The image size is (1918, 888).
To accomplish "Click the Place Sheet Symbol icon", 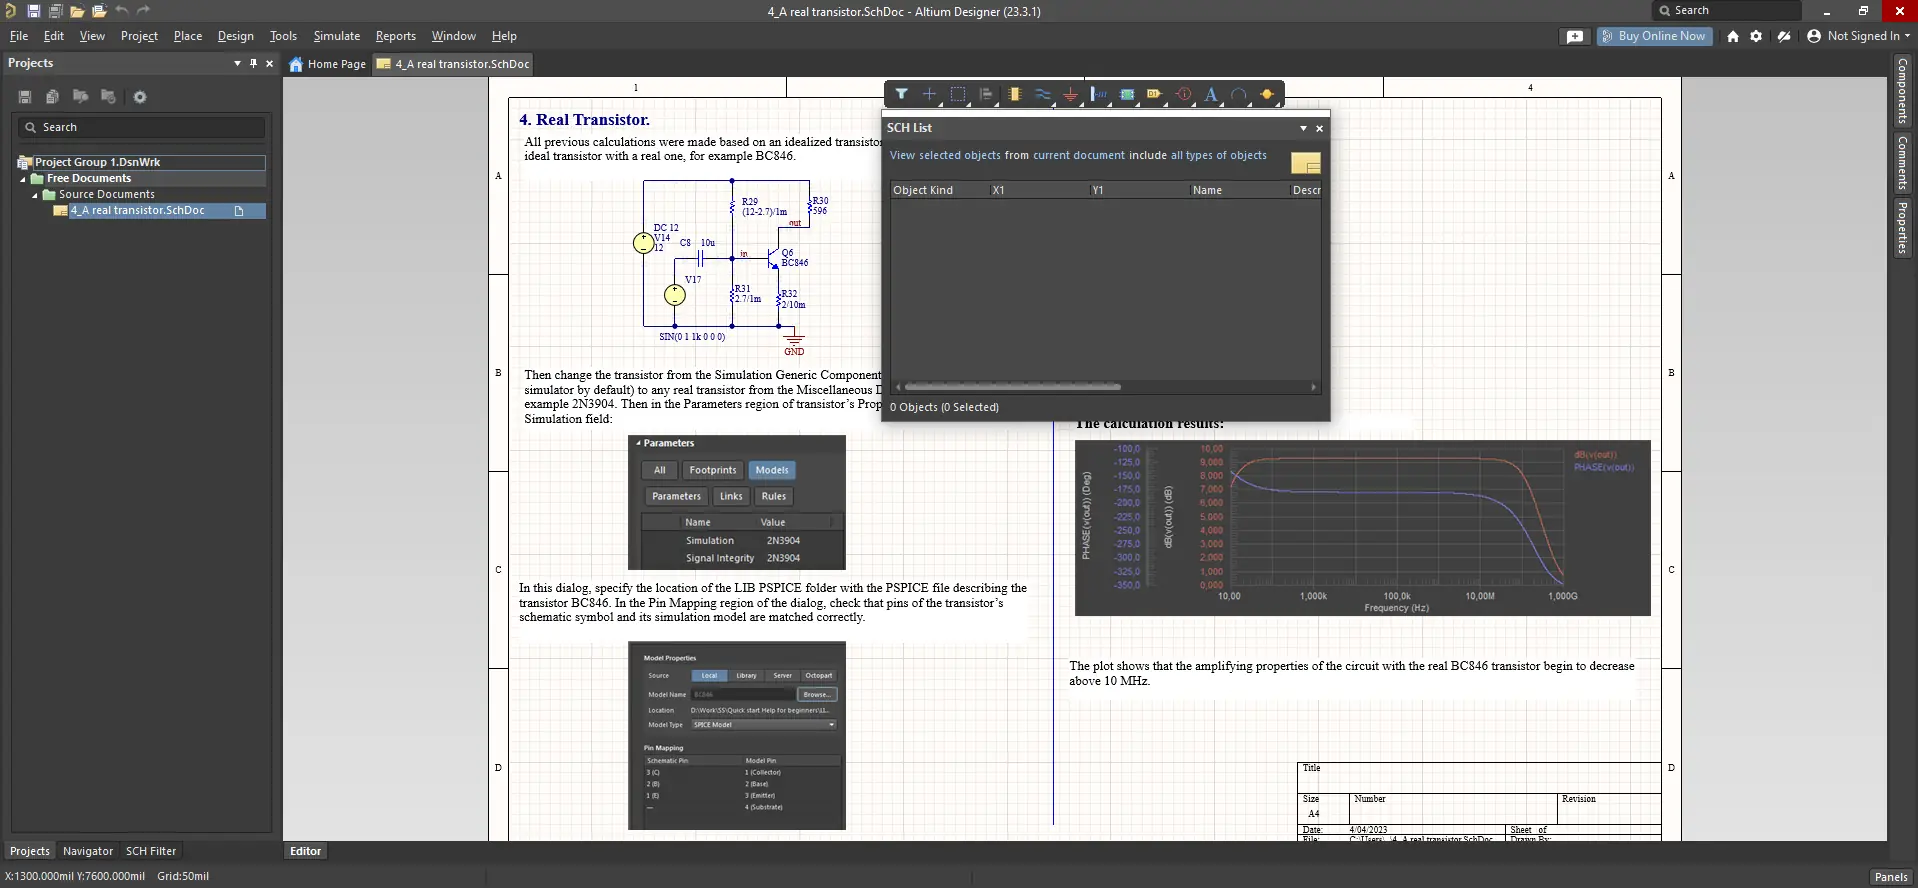I will [x=1127, y=94].
